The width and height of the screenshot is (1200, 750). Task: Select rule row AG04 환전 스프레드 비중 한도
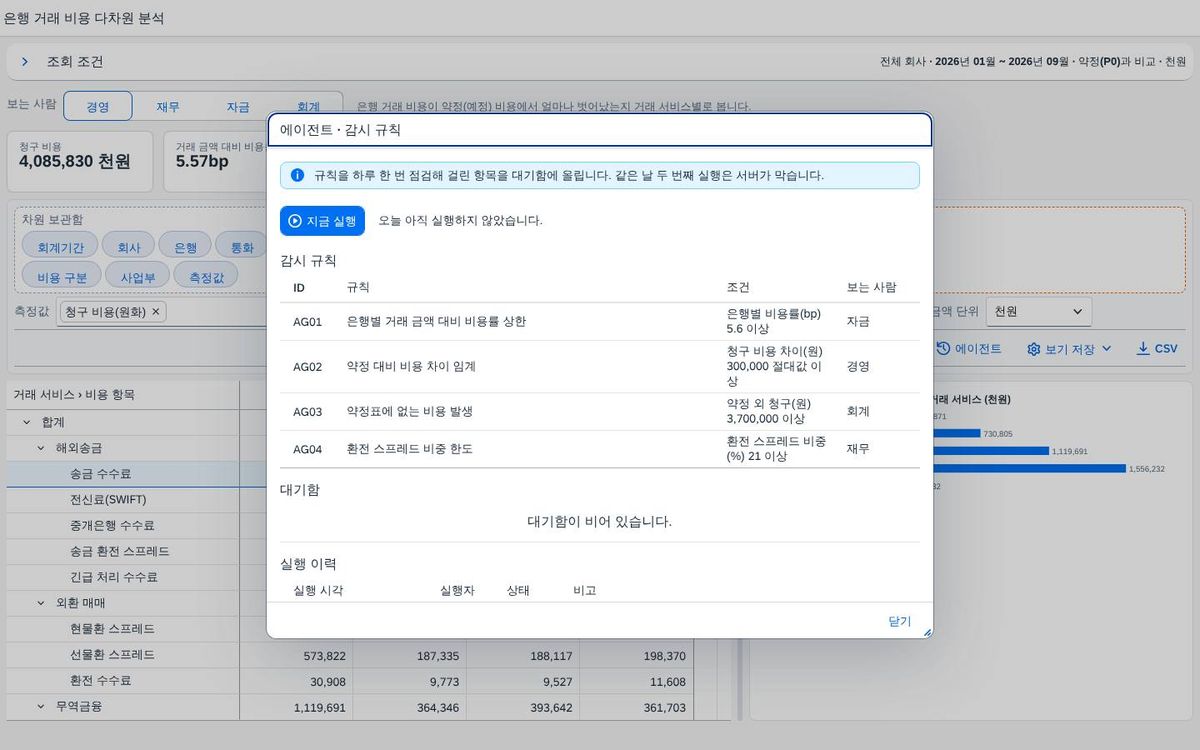pyautogui.click(x=600, y=449)
